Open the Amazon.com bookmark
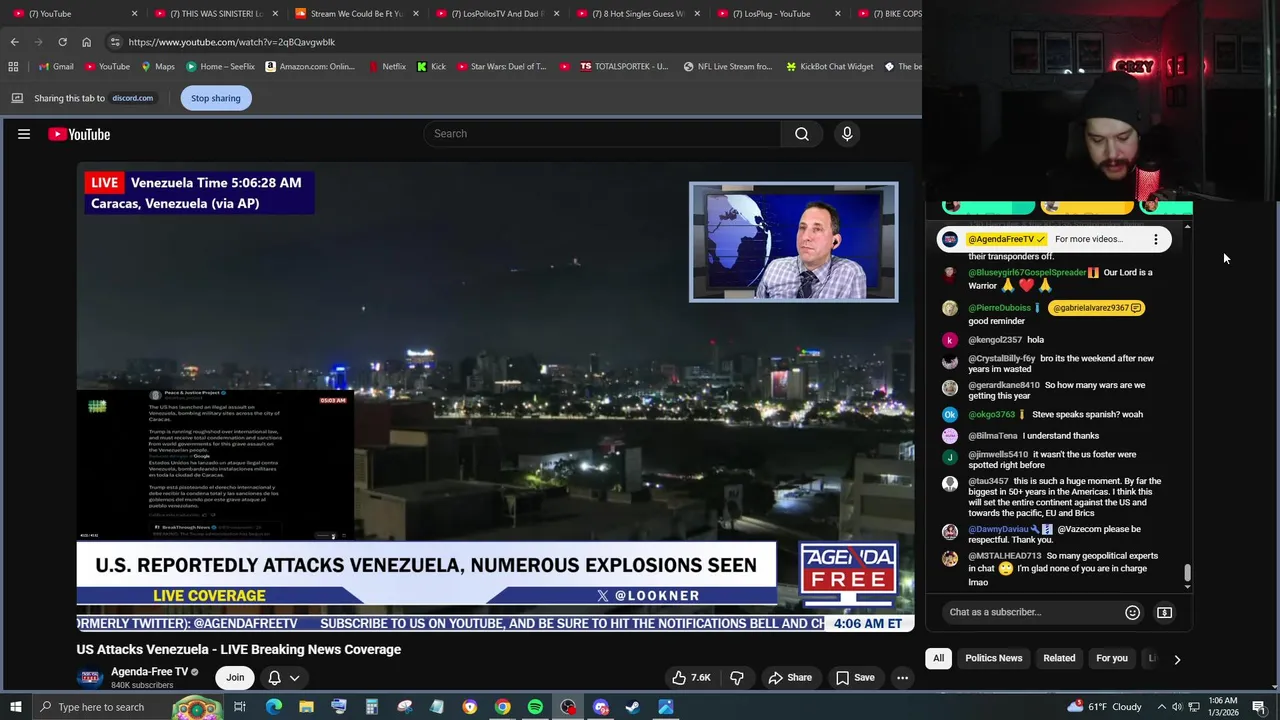Viewport: 1280px width, 720px height. [309, 67]
